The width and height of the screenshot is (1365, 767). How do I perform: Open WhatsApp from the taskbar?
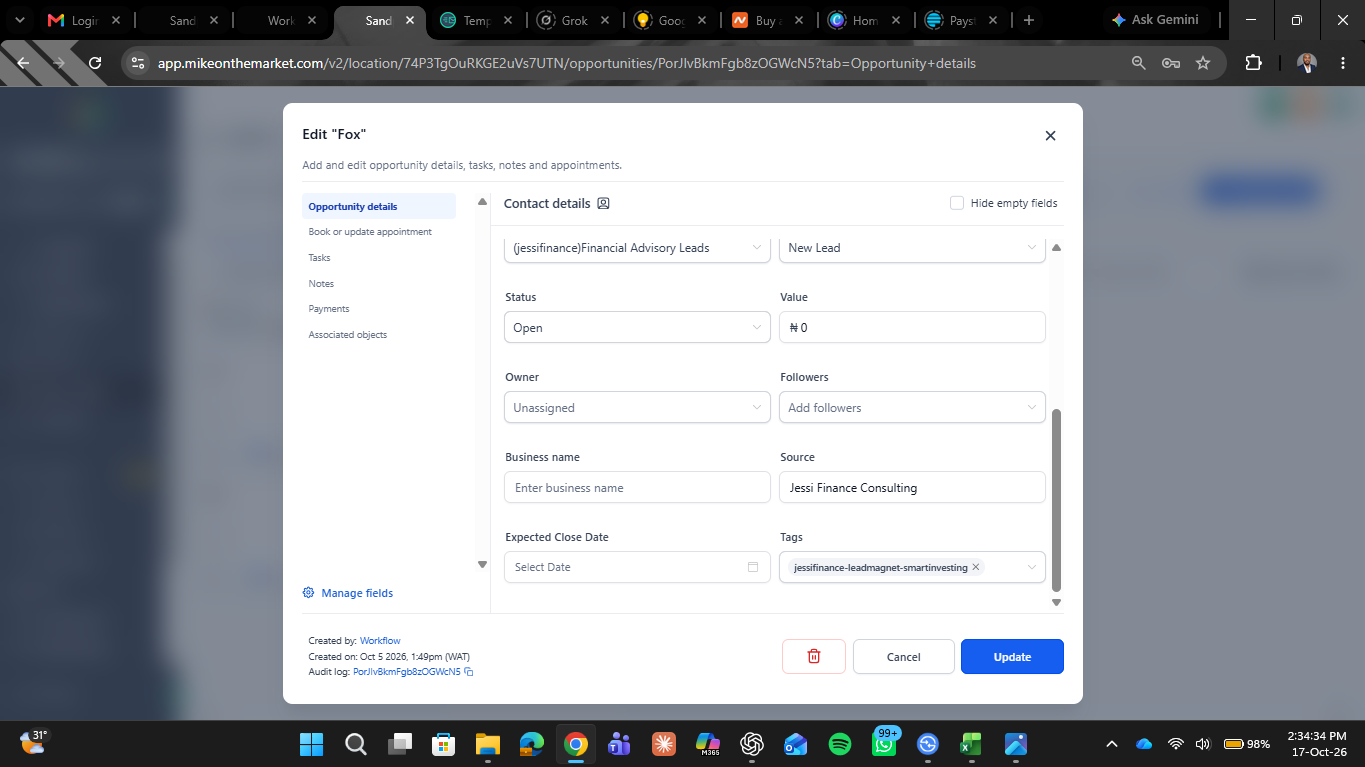coord(884,744)
